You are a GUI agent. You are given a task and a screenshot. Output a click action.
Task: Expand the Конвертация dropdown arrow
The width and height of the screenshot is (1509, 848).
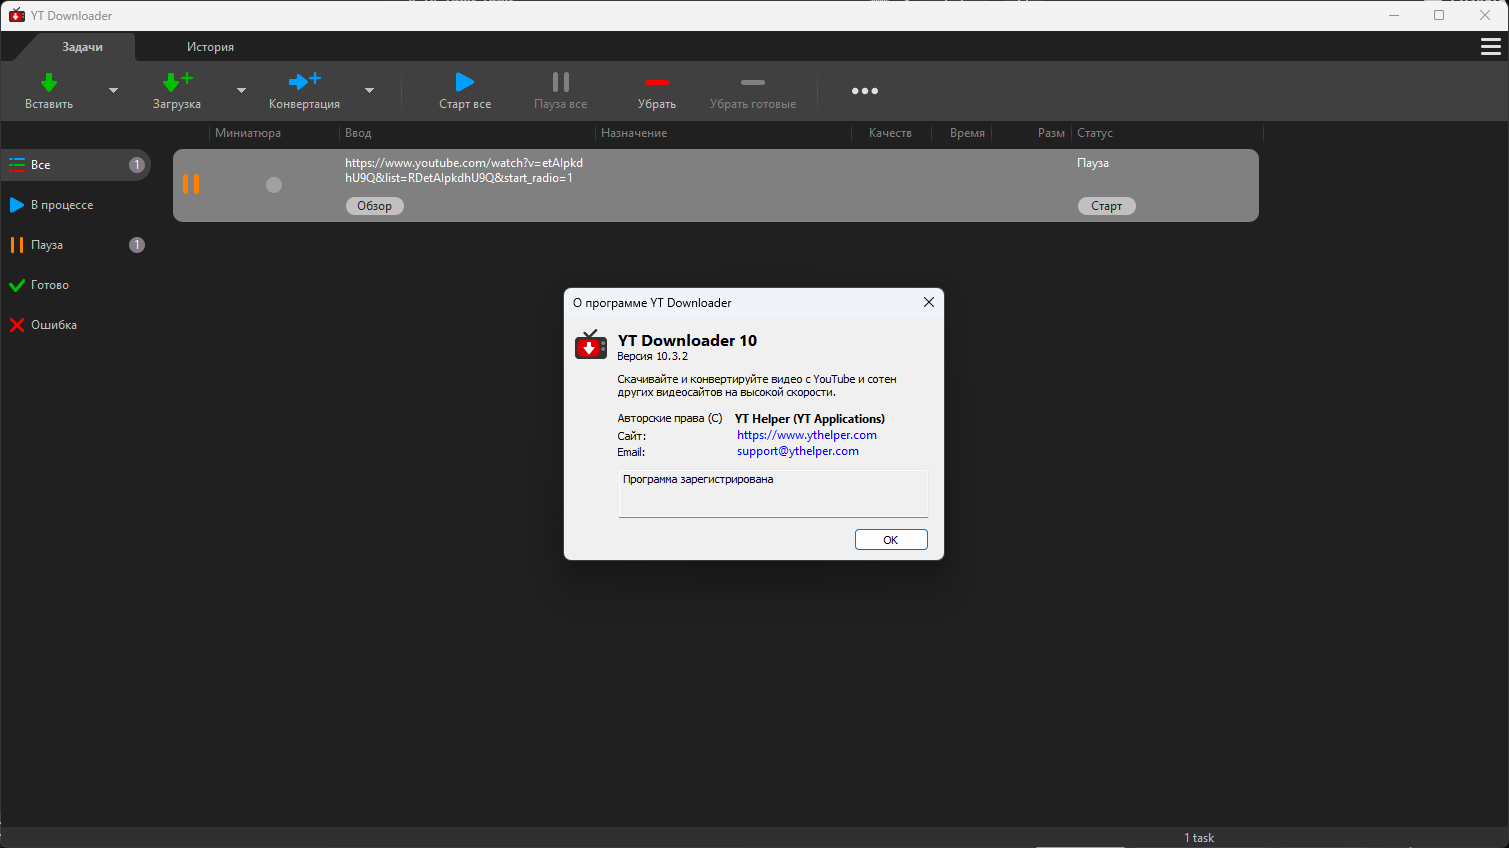(369, 91)
